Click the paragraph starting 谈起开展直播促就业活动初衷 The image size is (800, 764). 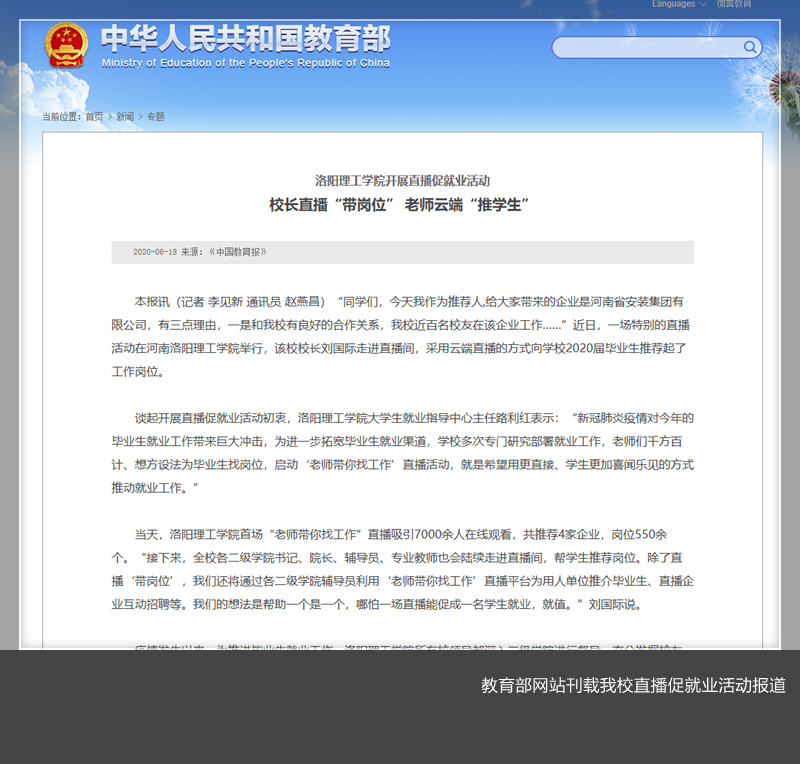pos(402,452)
